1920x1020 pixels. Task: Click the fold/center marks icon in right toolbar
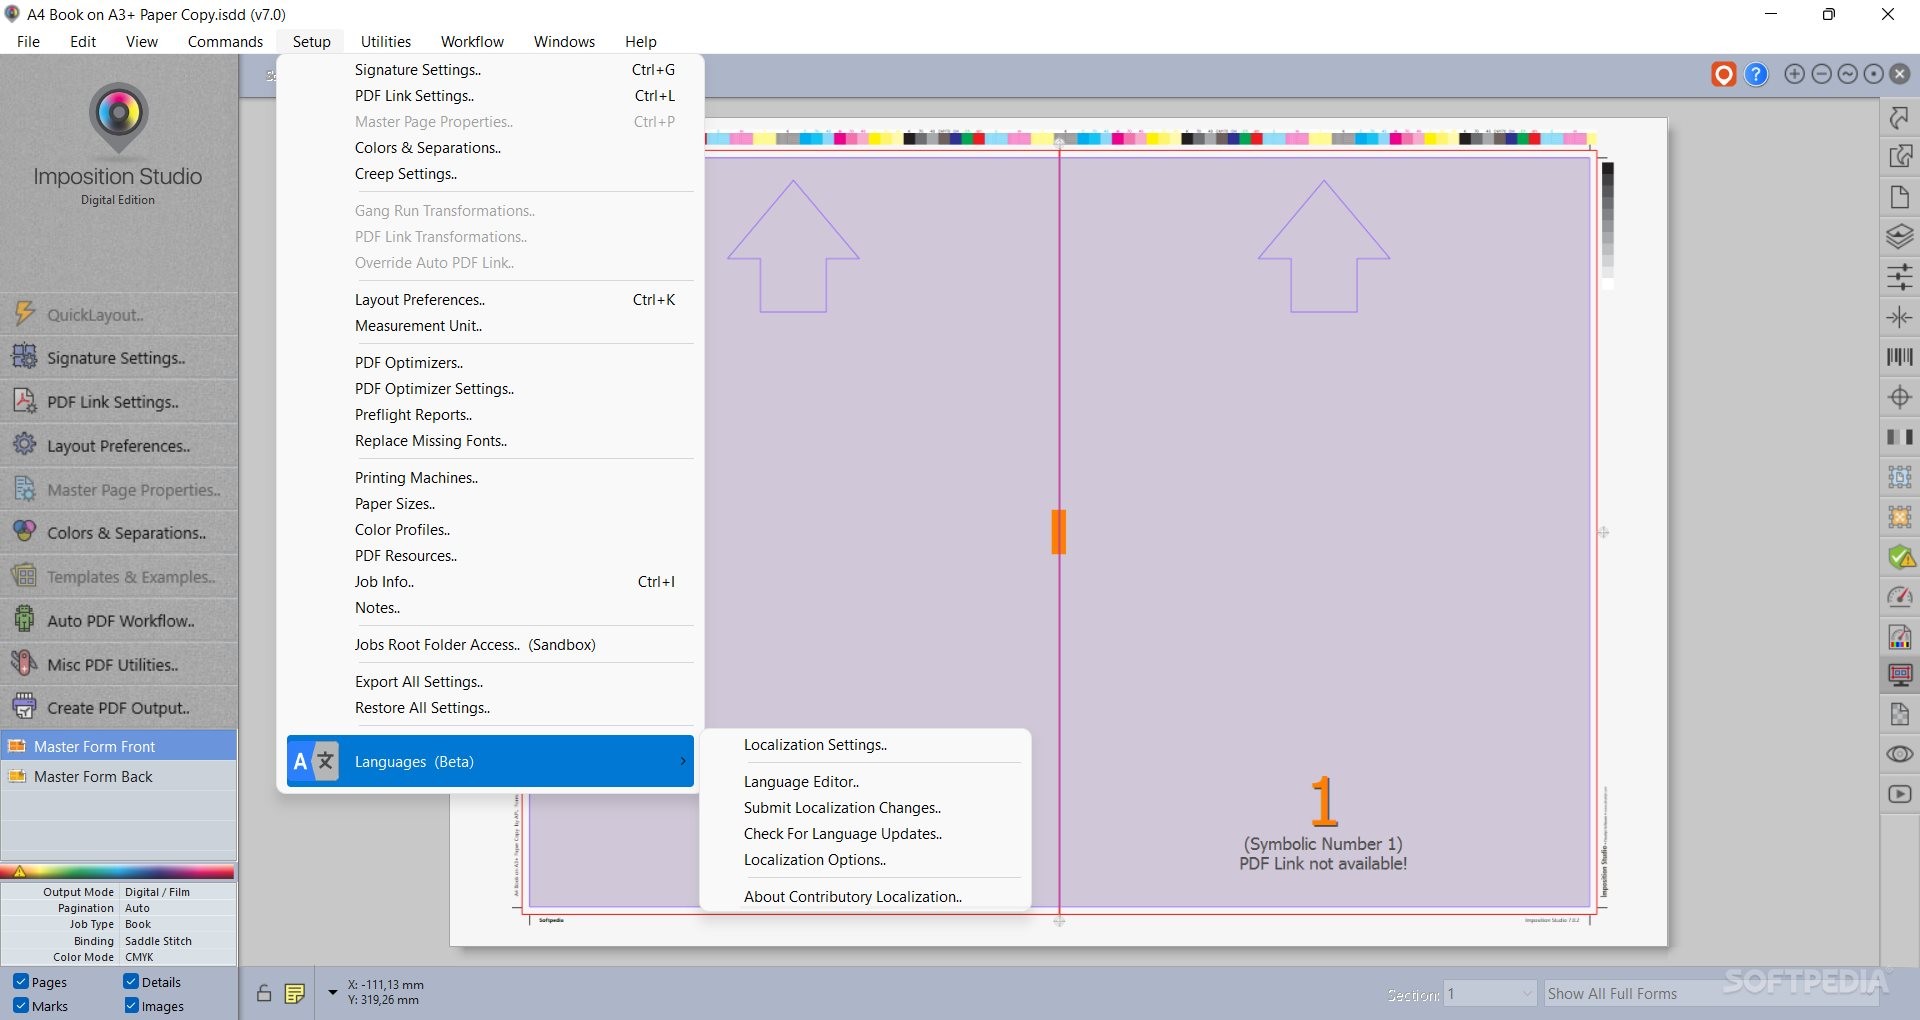pyautogui.click(x=1899, y=317)
